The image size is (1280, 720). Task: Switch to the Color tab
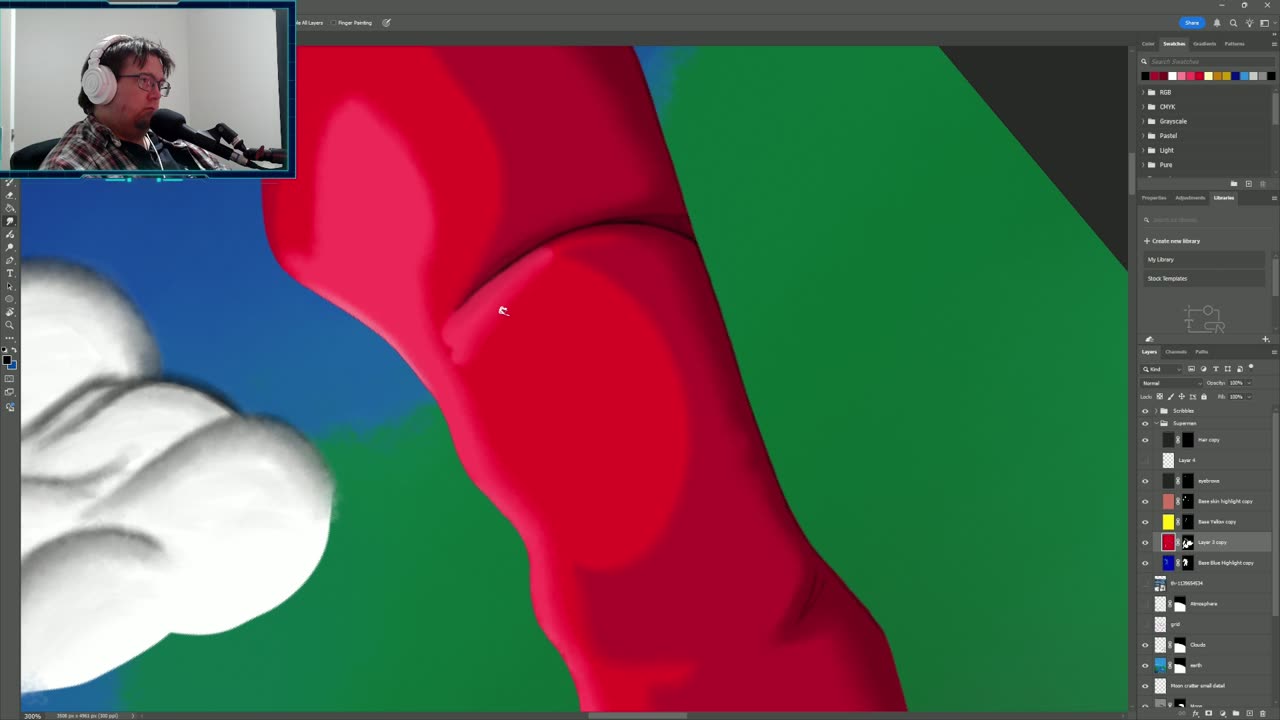pos(1148,44)
